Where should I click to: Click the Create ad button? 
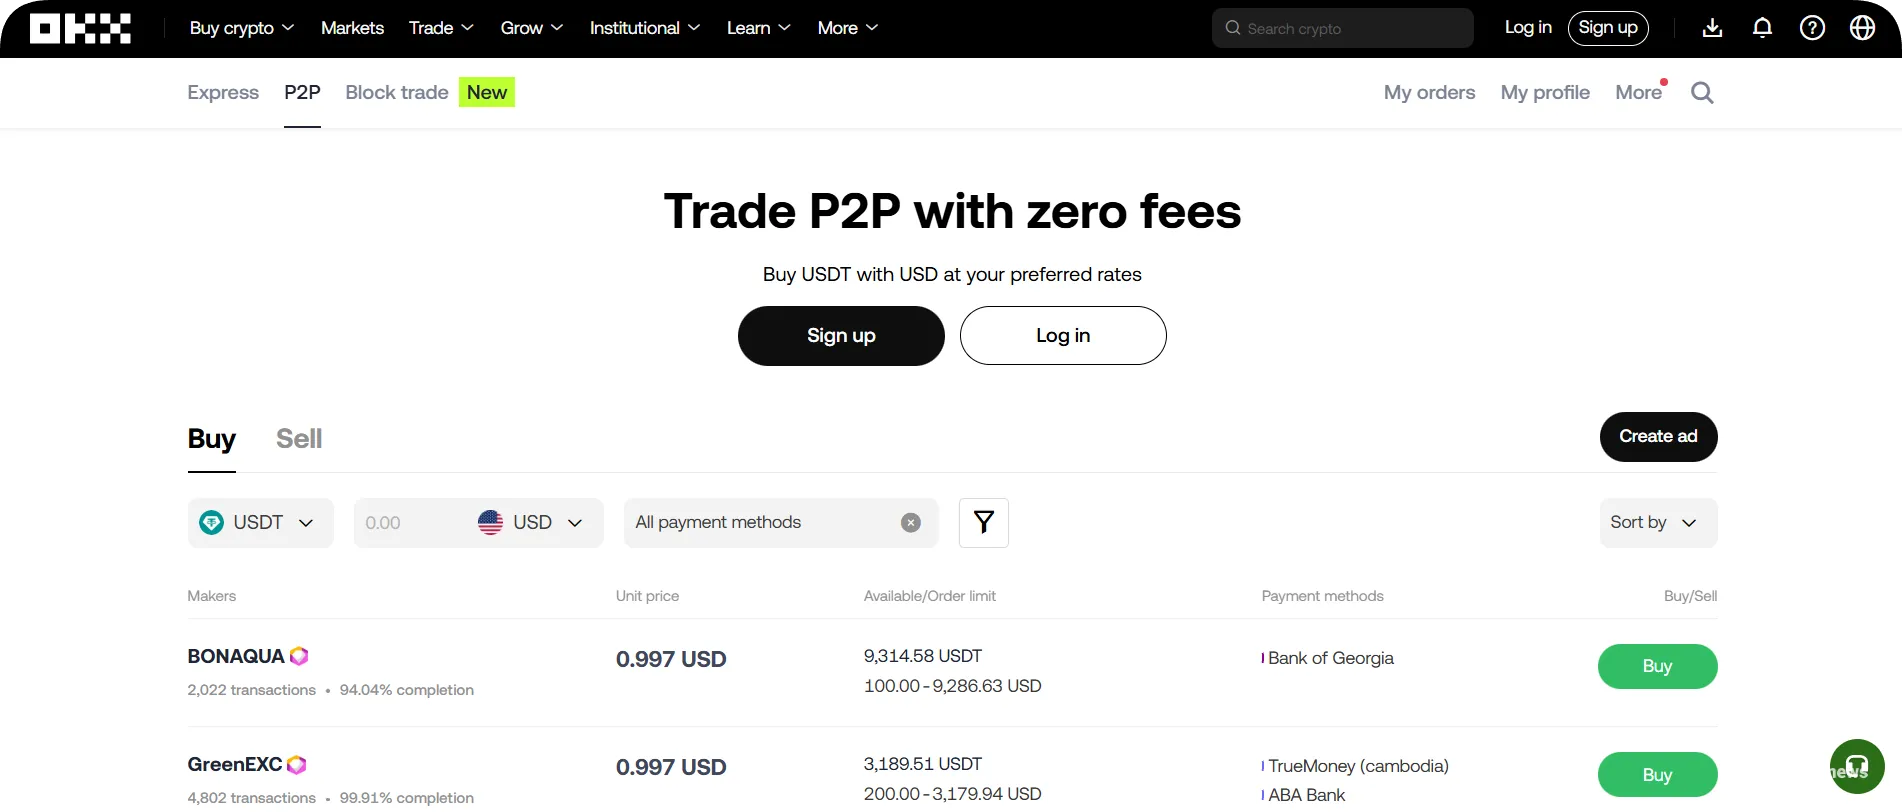(1657, 437)
